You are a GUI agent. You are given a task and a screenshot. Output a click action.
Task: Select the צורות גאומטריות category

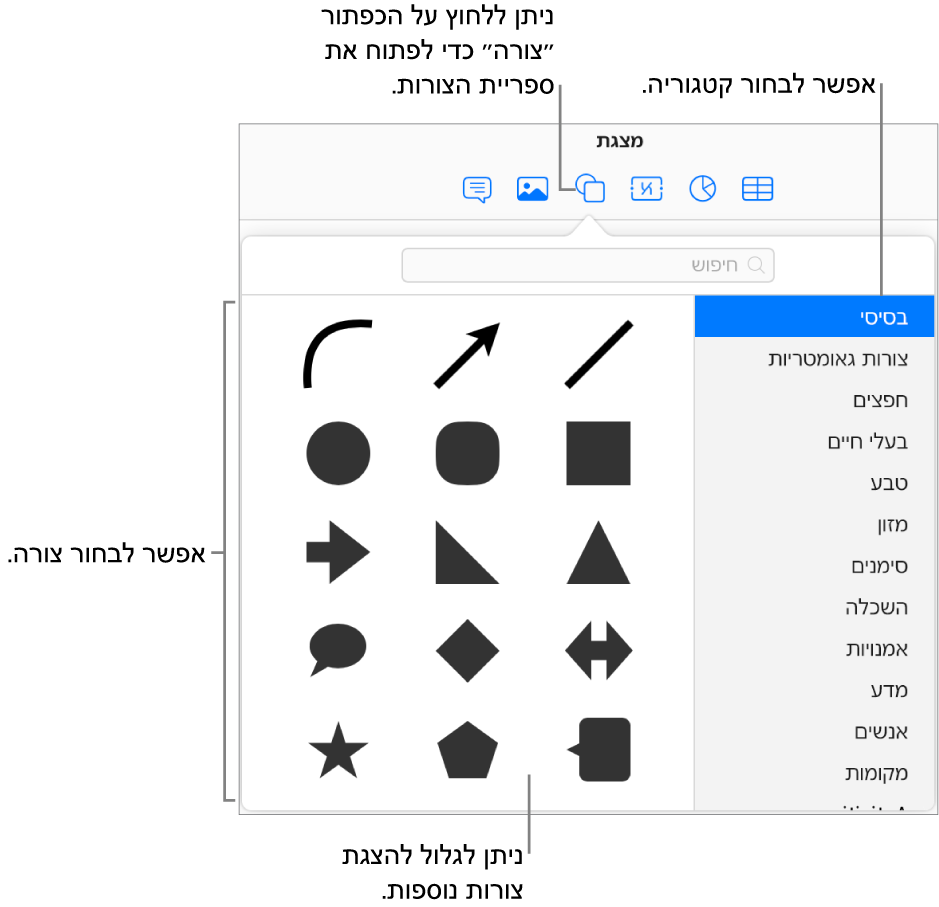pyautogui.click(x=814, y=358)
